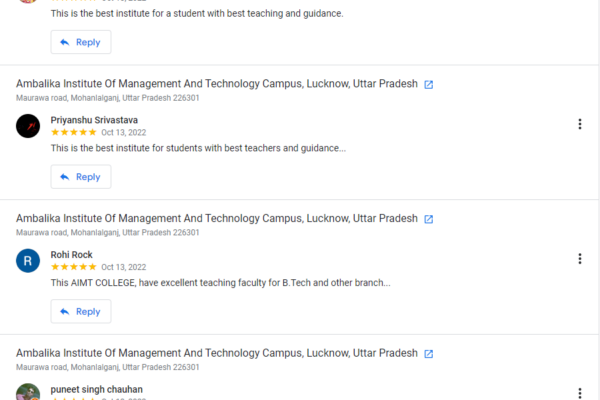The height and width of the screenshot is (400, 600).
Task: Click Priyanshu Srivastava's profile avatar
Action: [28, 126]
